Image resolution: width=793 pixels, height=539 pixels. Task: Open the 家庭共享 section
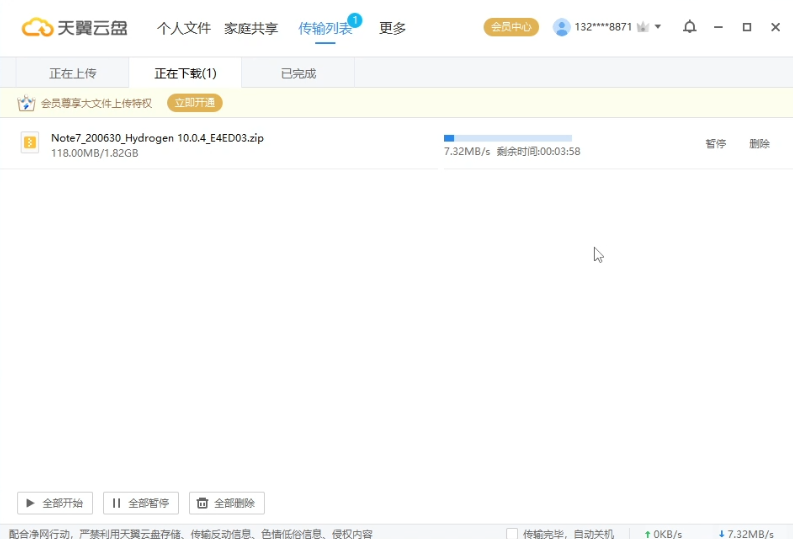[x=251, y=28]
